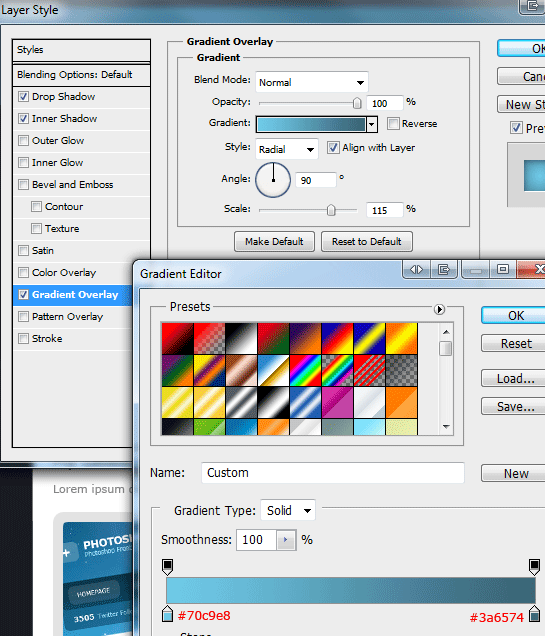Open the Blend Mode dropdown
The height and width of the screenshot is (636, 545).
coord(311,82)
